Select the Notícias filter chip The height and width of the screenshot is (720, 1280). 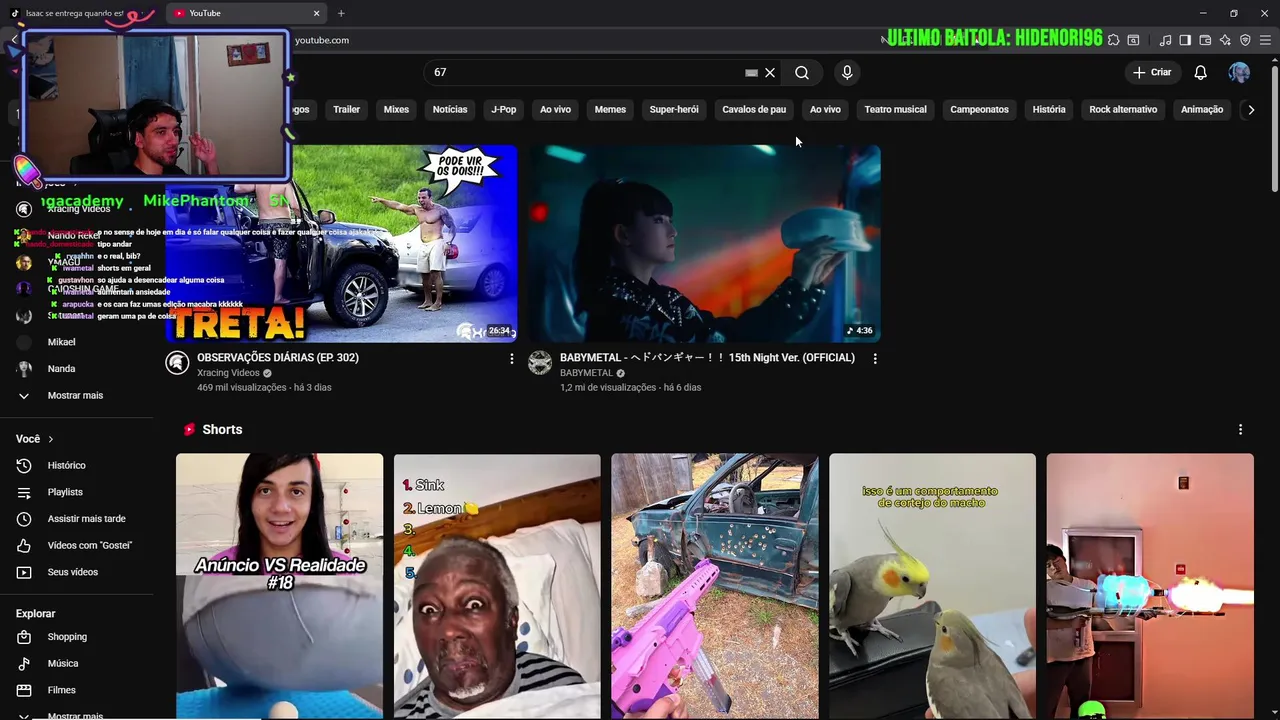pos(450,109)
